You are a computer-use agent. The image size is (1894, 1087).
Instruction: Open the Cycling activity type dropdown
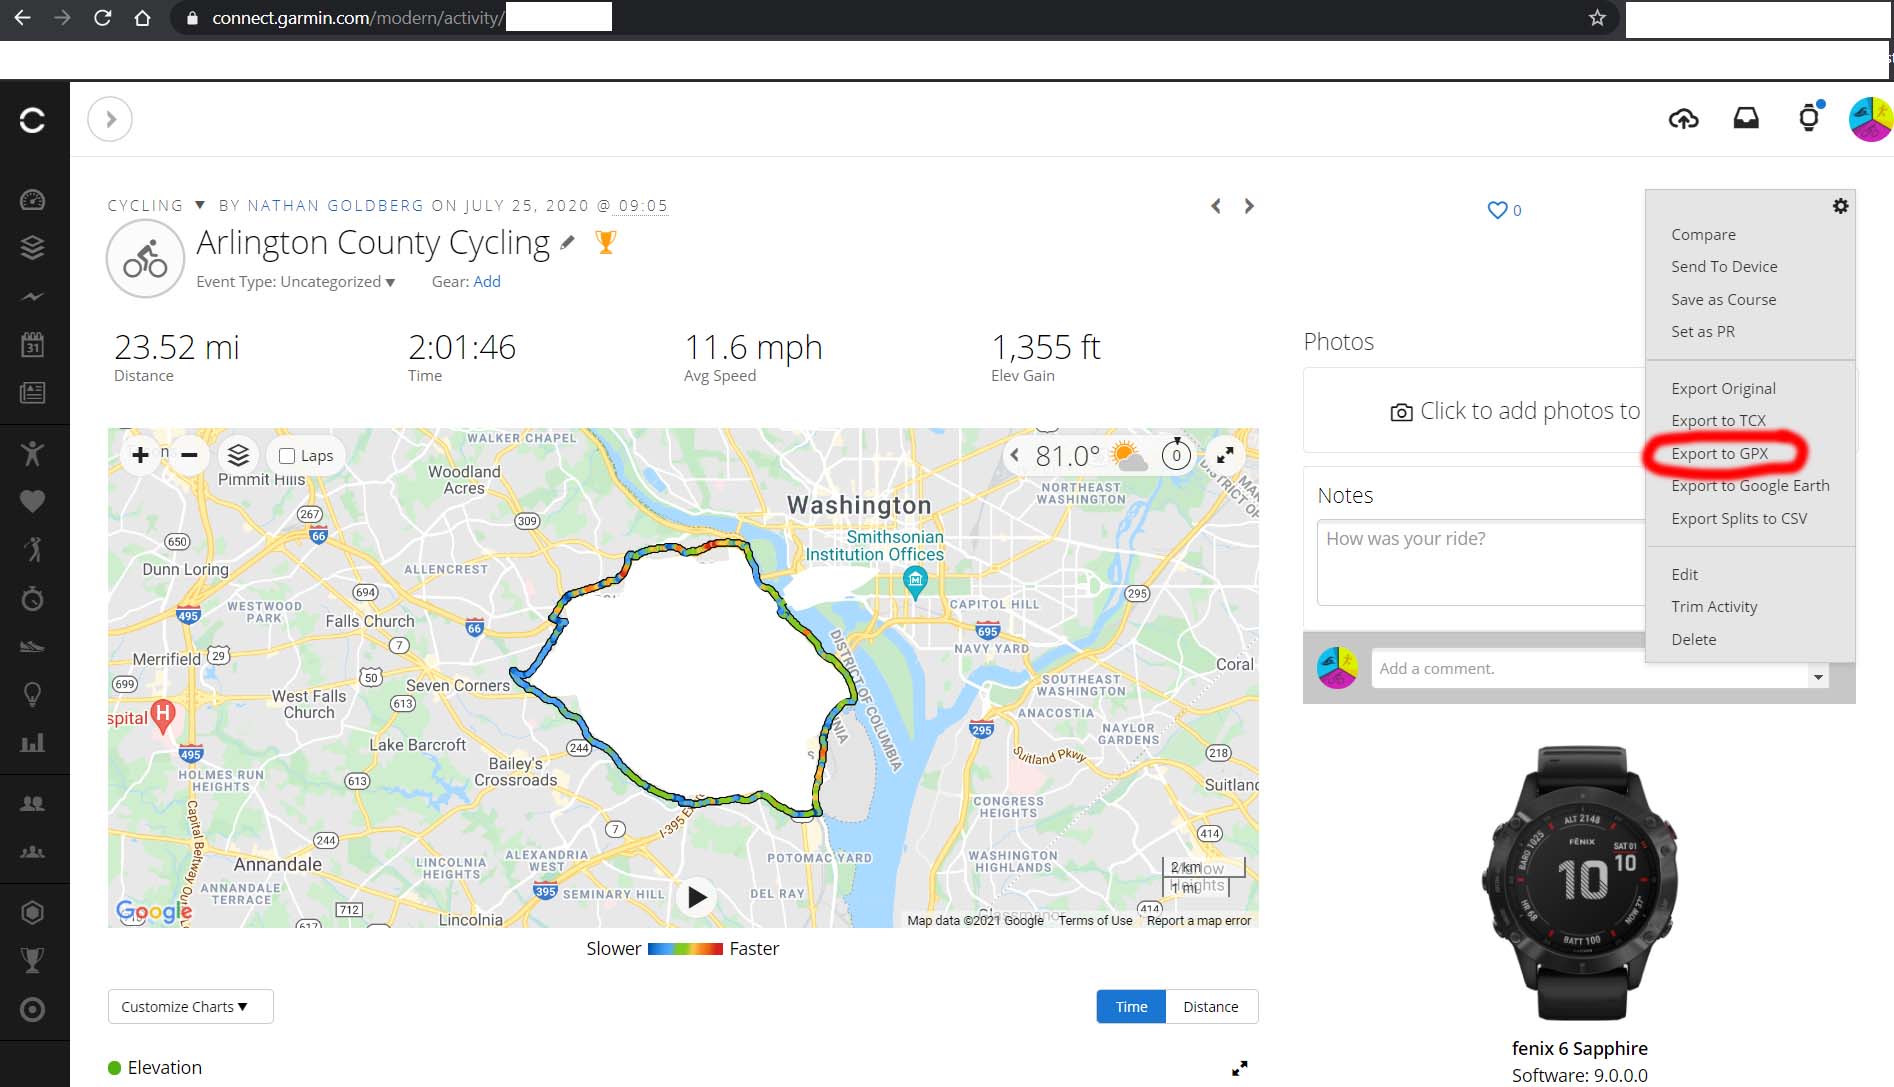click(156, 205)
